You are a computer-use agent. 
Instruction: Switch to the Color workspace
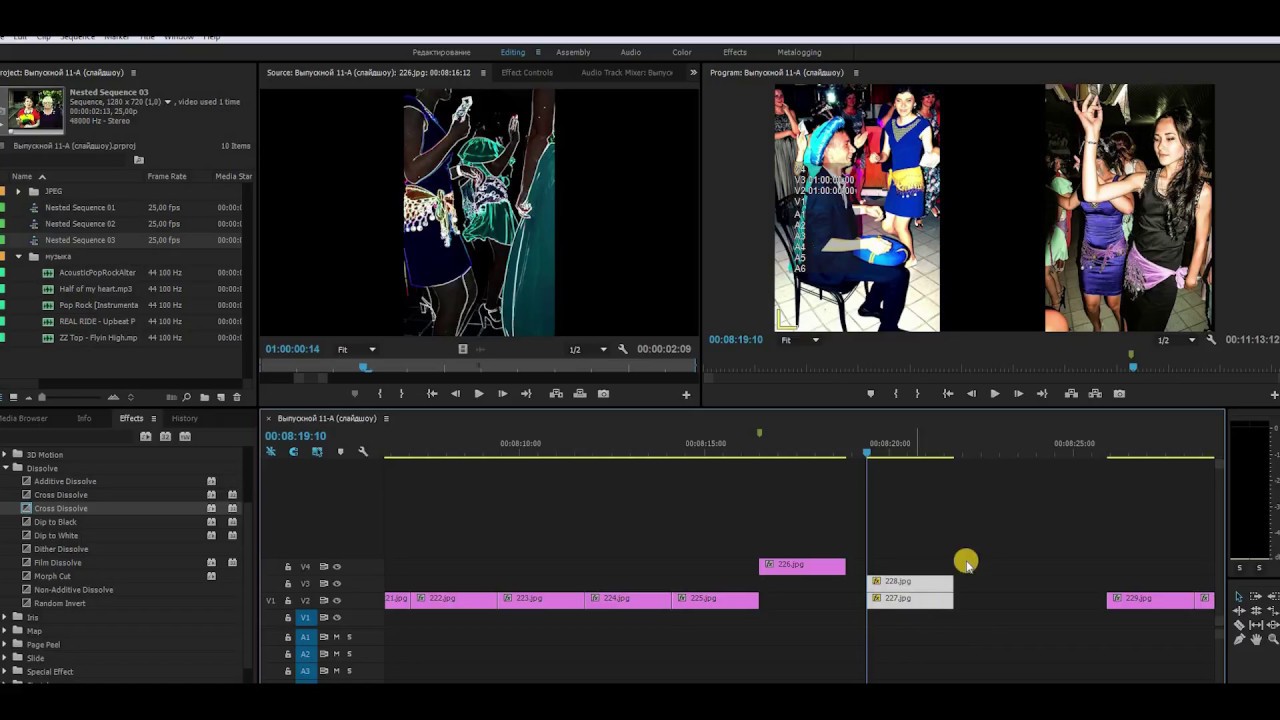tap(682, 52)
